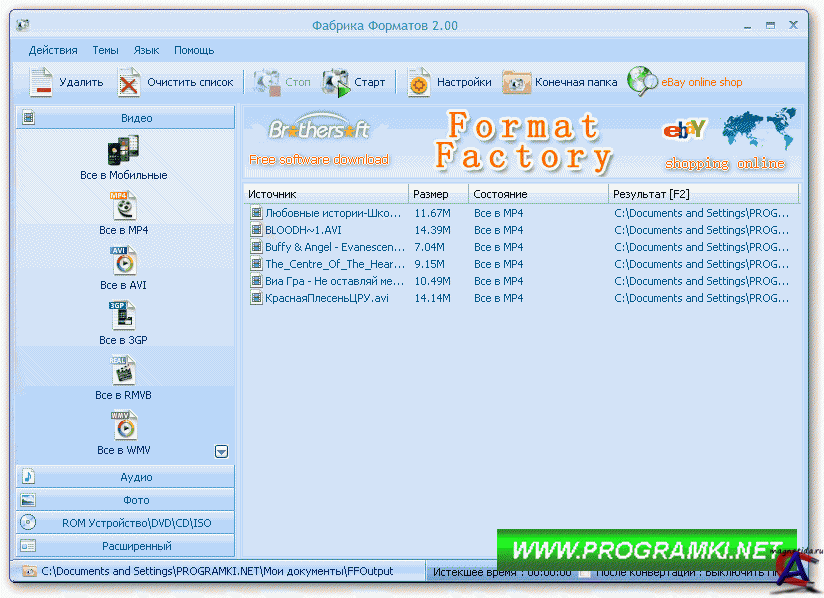Click the Видео panel film icon
Viewport: 824px width, 598px height.
click(x=29, y=118)
